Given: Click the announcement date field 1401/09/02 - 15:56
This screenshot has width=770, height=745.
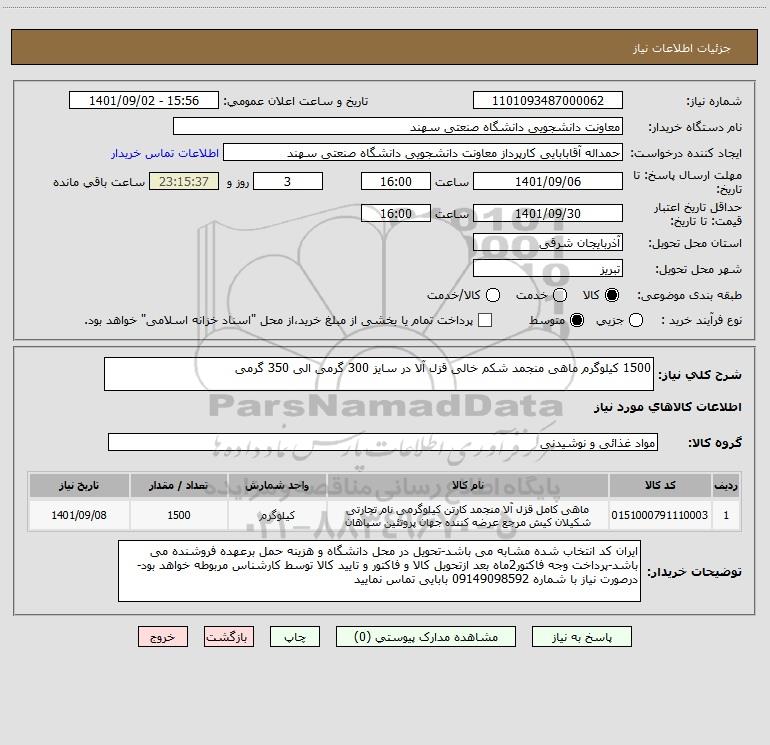Looking at the screenshot, I should (144, 101).
